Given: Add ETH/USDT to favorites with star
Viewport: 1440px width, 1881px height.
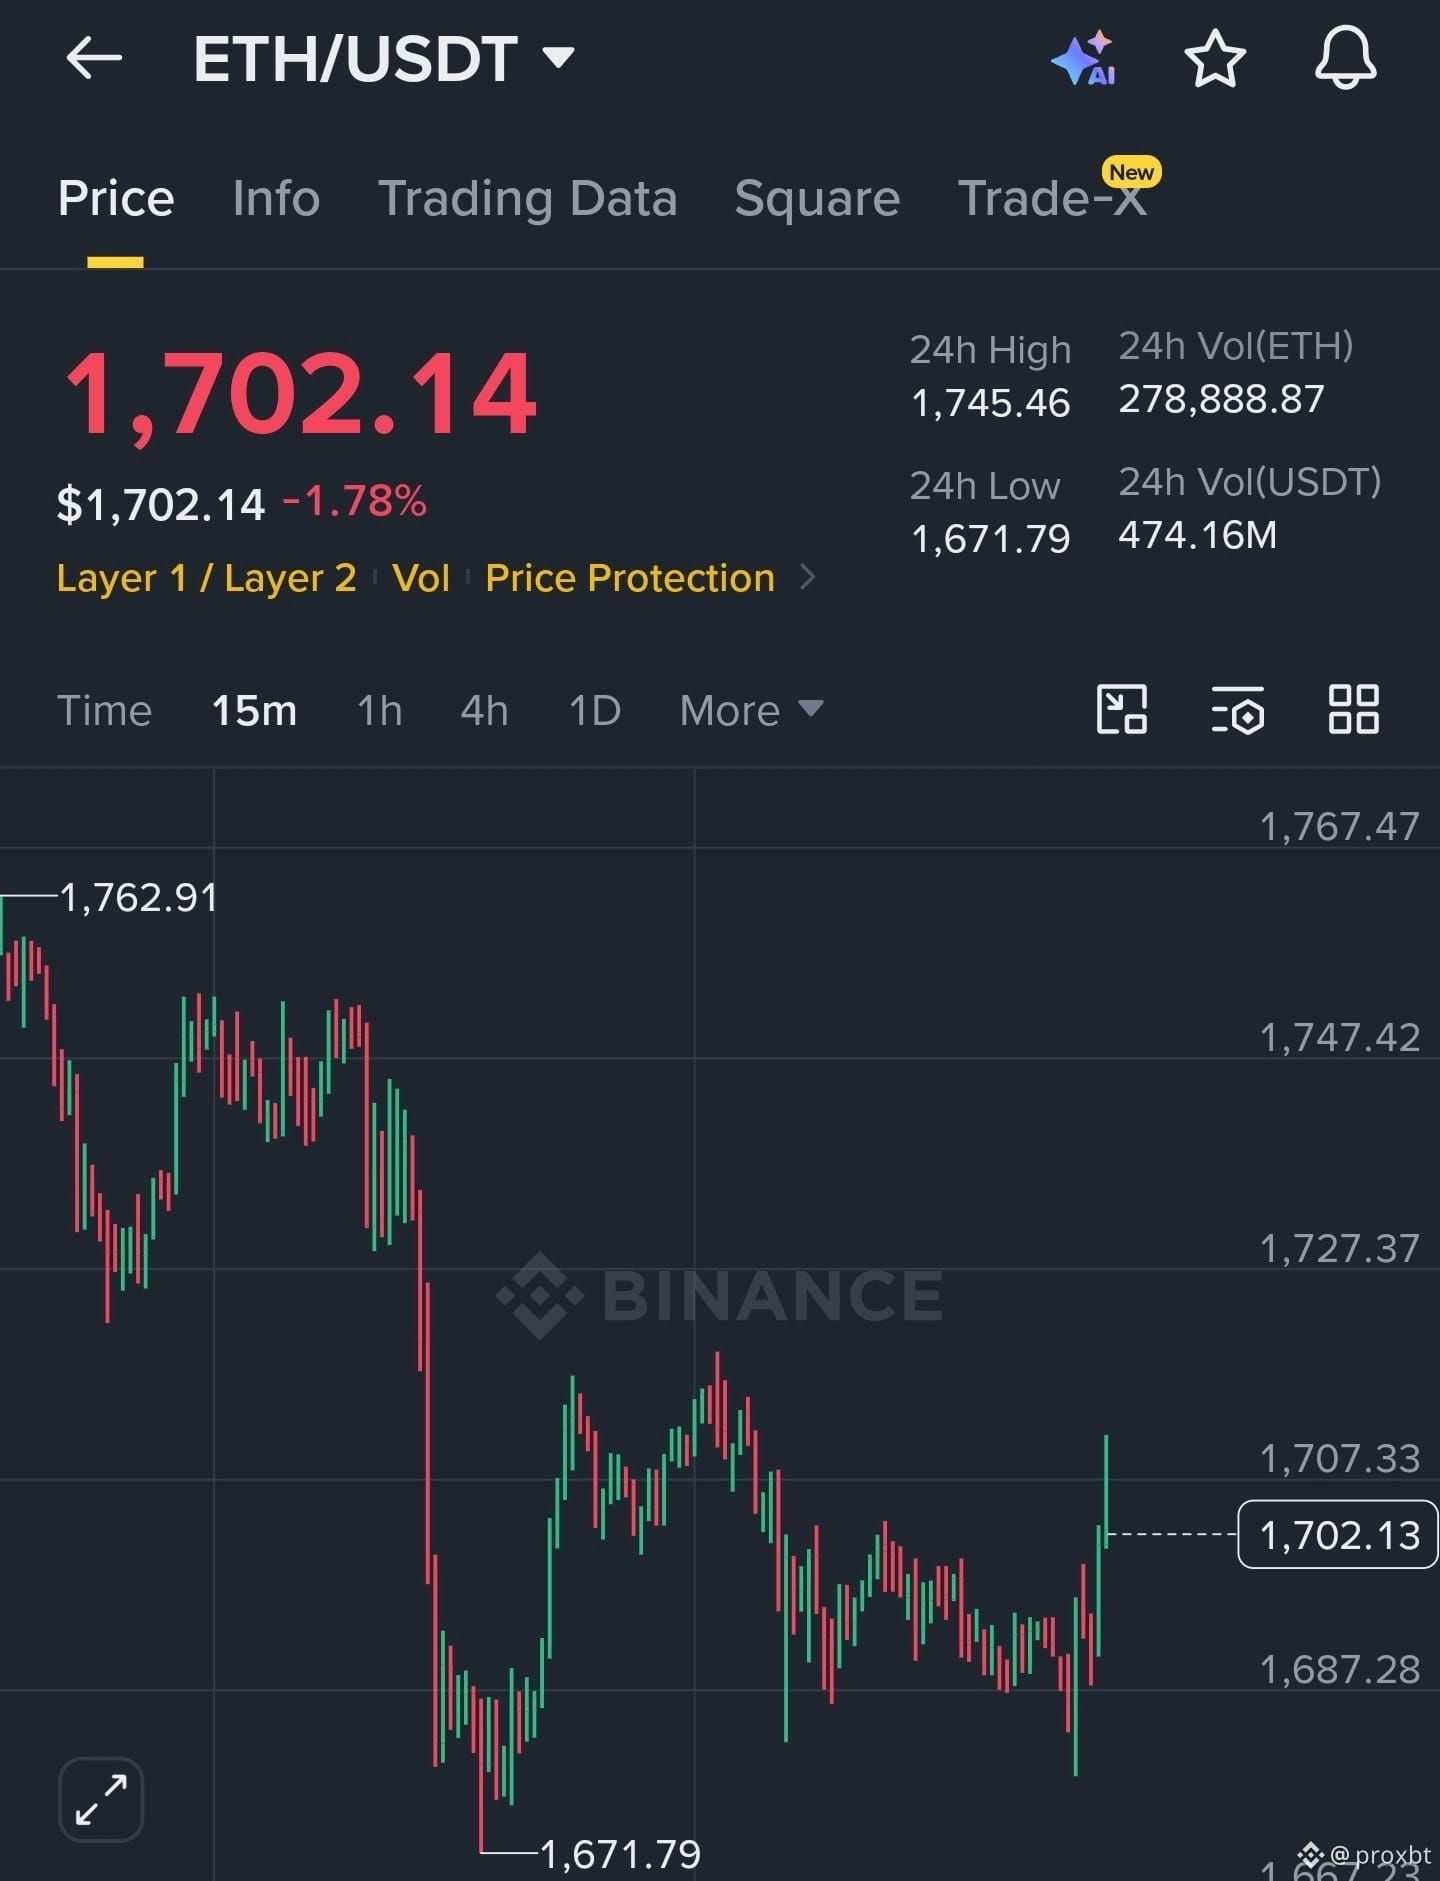Looking at the screenshot, I should click(1215, 58).
